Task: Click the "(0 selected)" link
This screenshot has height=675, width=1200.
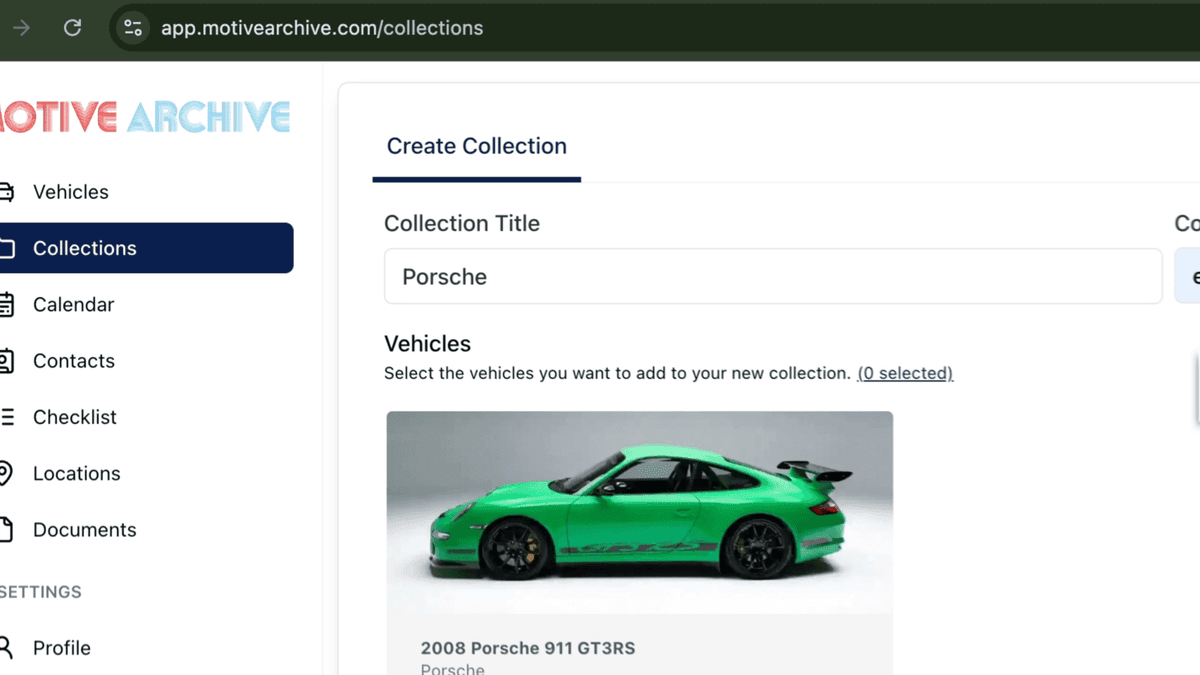Action: tap(905, 373)
